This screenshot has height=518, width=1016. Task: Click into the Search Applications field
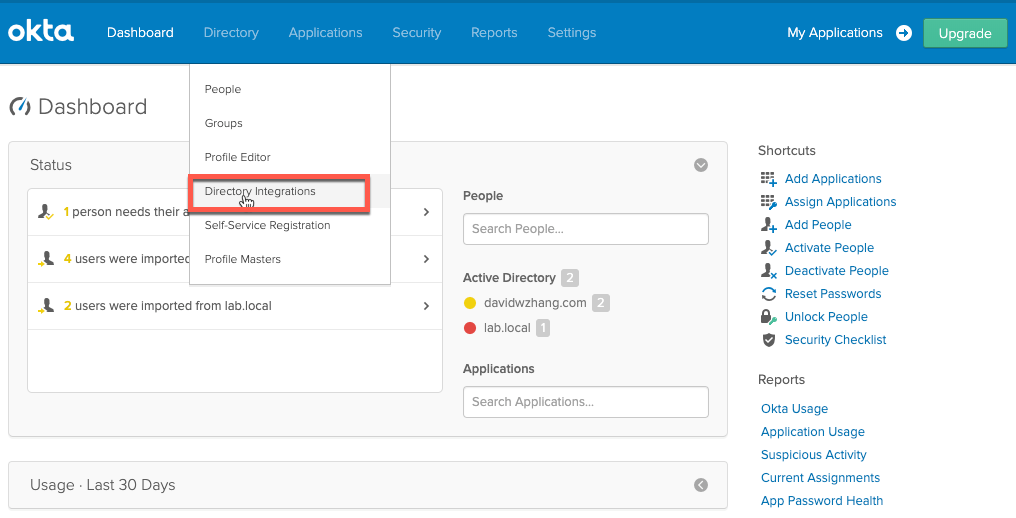coord(585,402)
